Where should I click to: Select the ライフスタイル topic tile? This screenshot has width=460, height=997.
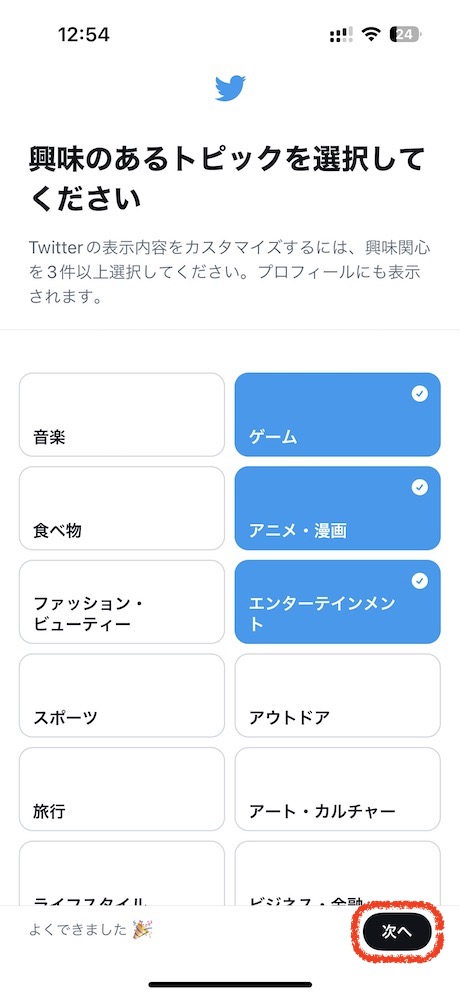tap(122, 873)
